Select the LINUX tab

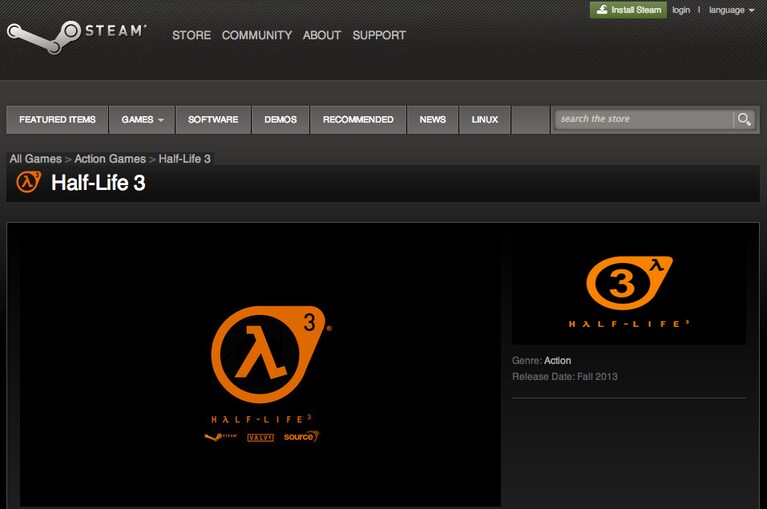pos(485,120)
